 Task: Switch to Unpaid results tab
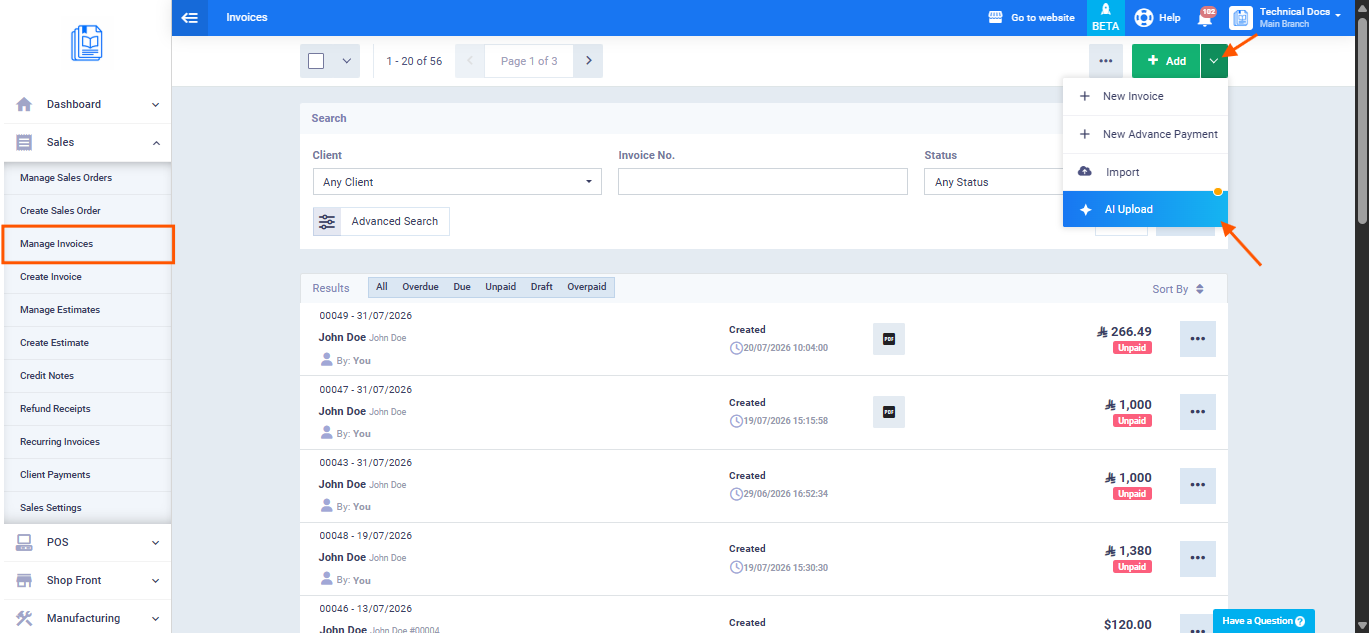[x=501, y=287]
